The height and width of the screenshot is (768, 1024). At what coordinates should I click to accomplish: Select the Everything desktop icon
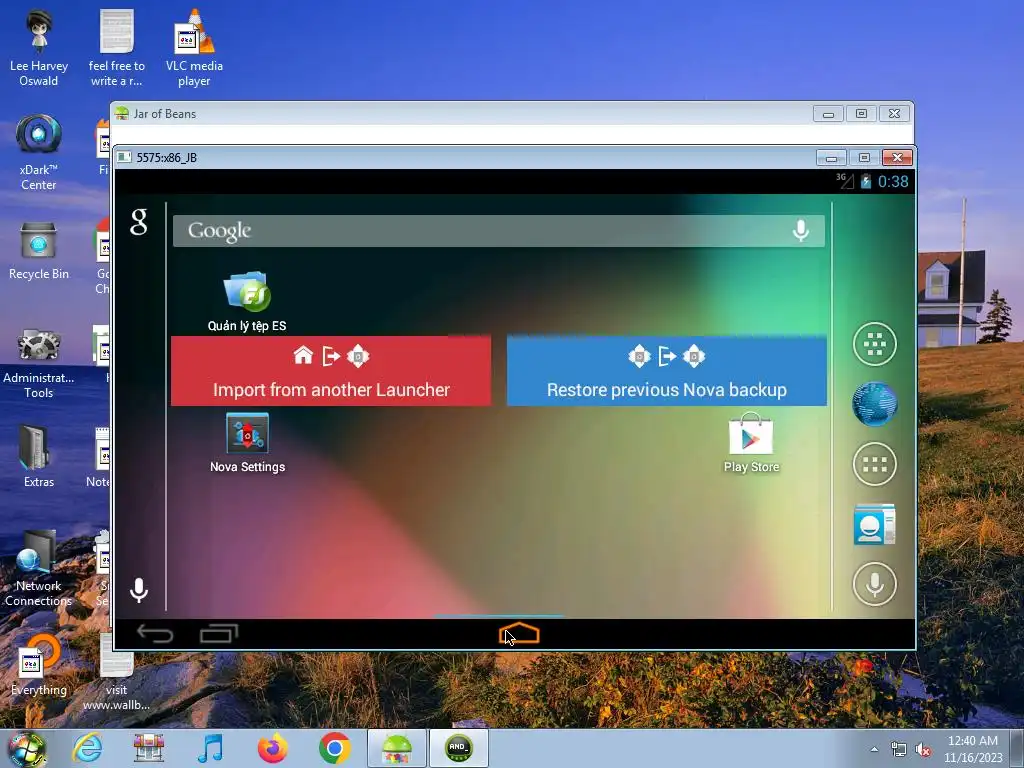click(x=39, y=665)
